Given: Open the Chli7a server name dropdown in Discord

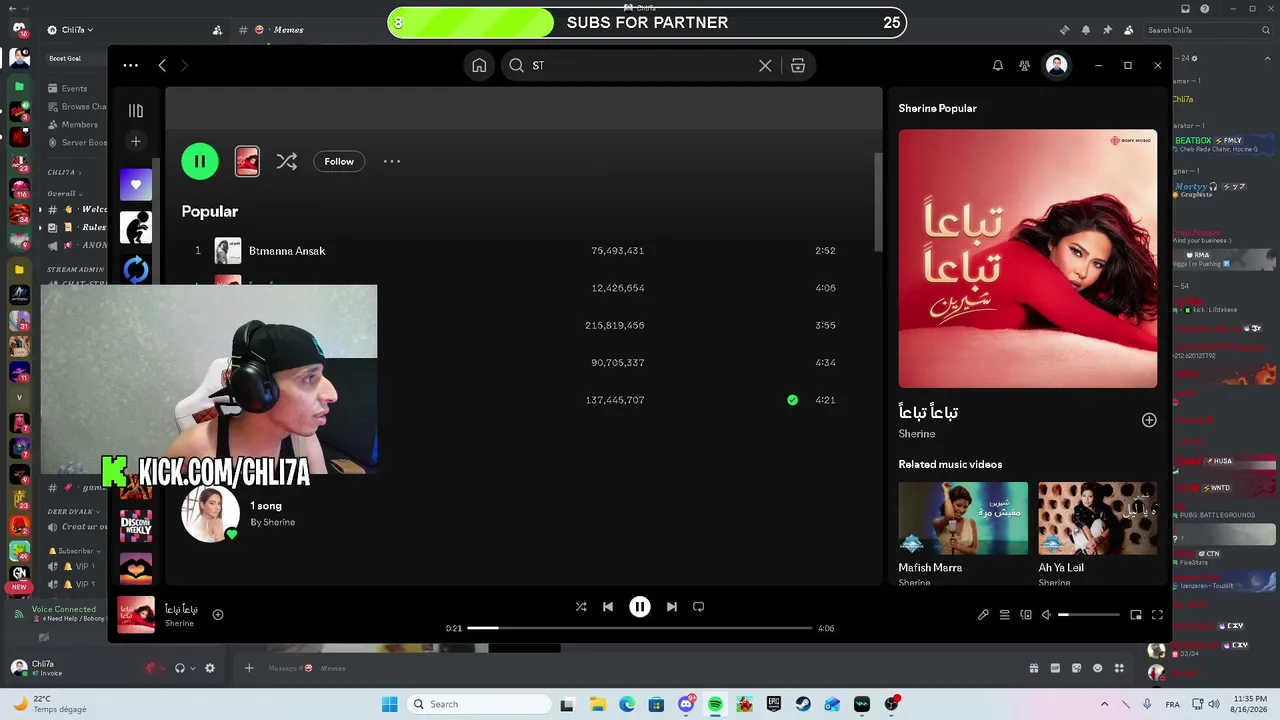Looking at the screenshot, I should click(x=72, y=30).
